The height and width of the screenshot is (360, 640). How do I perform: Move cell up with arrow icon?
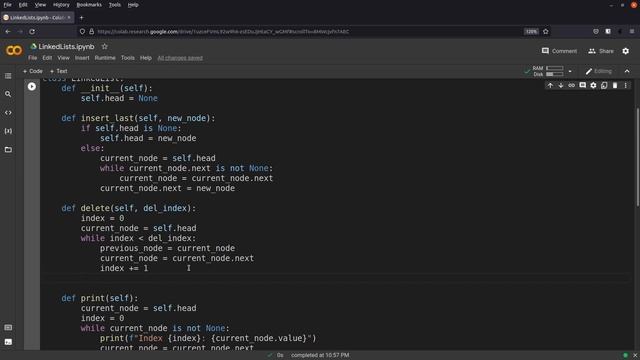click(550, 85)
